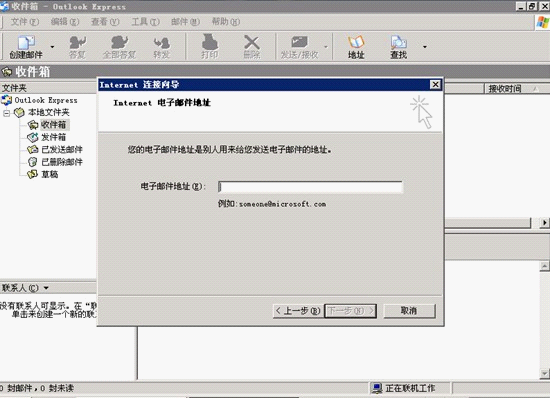Click the email address input field
The height and width of the screenshot is (399, 551).
click(310, 187)
